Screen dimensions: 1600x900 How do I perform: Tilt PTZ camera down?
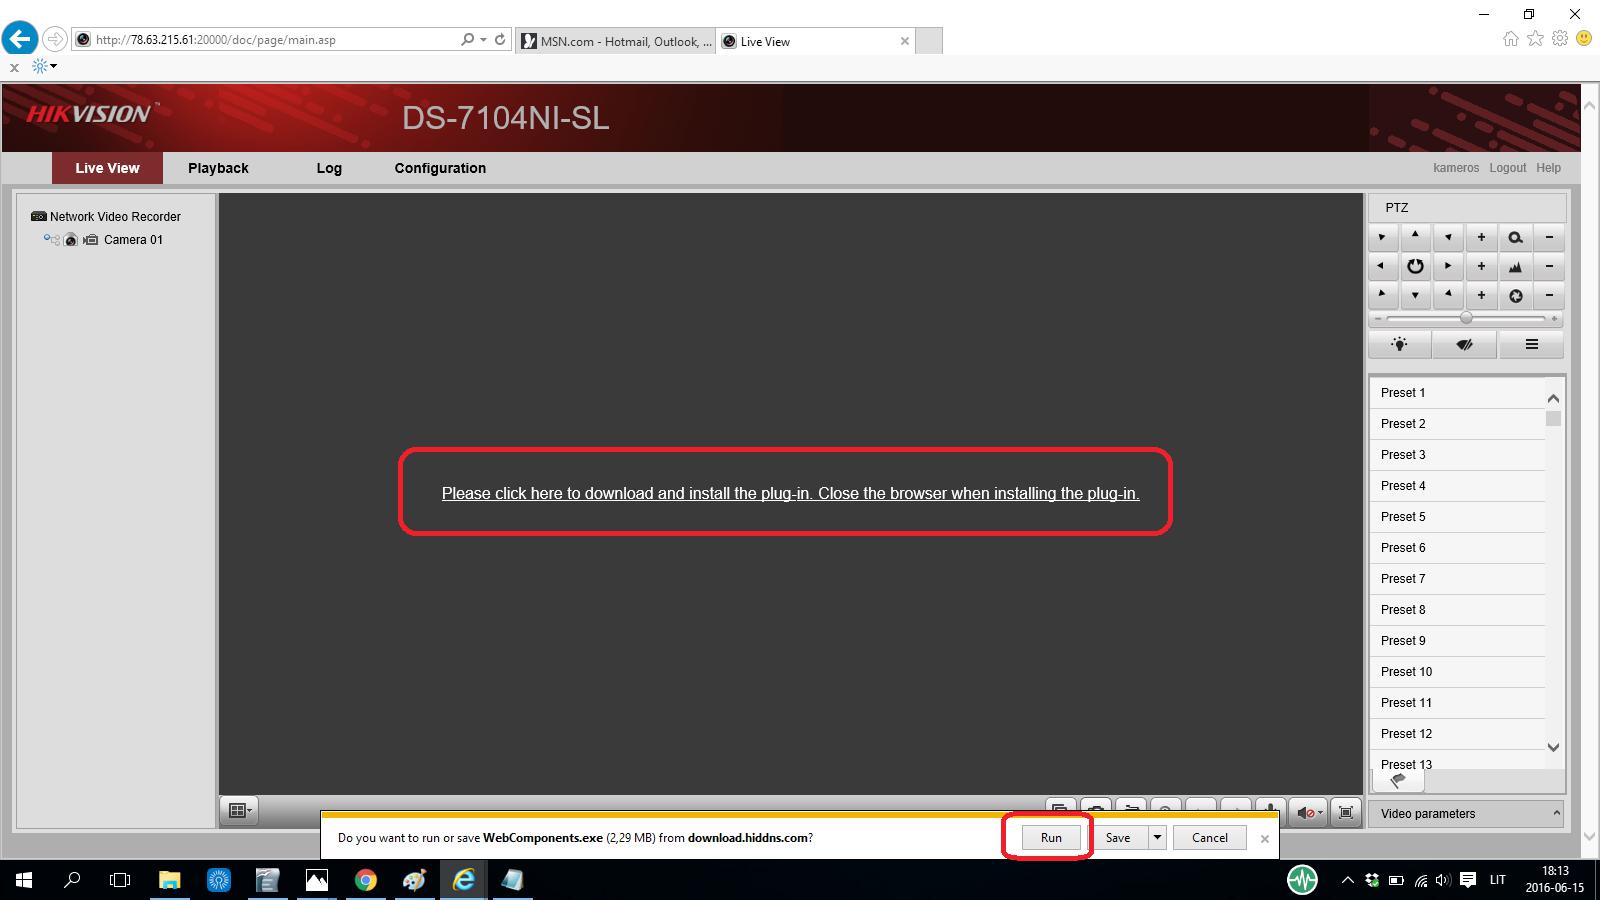tap(1415, 296)
